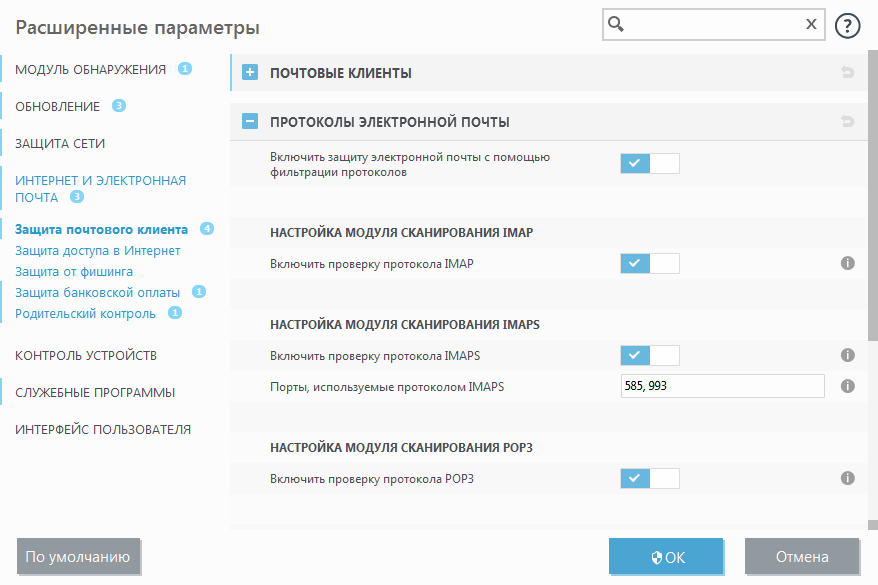Toggle off IMAP protocol checking

[x=648, y=263]
